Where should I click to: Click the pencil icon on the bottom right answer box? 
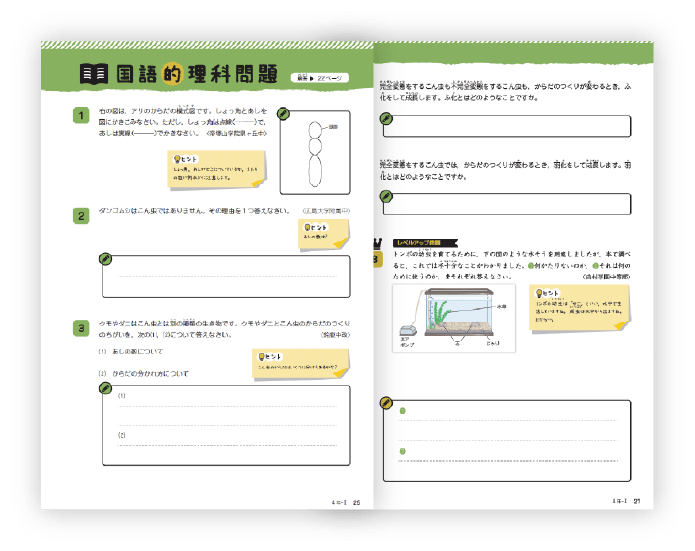[385, 402]
